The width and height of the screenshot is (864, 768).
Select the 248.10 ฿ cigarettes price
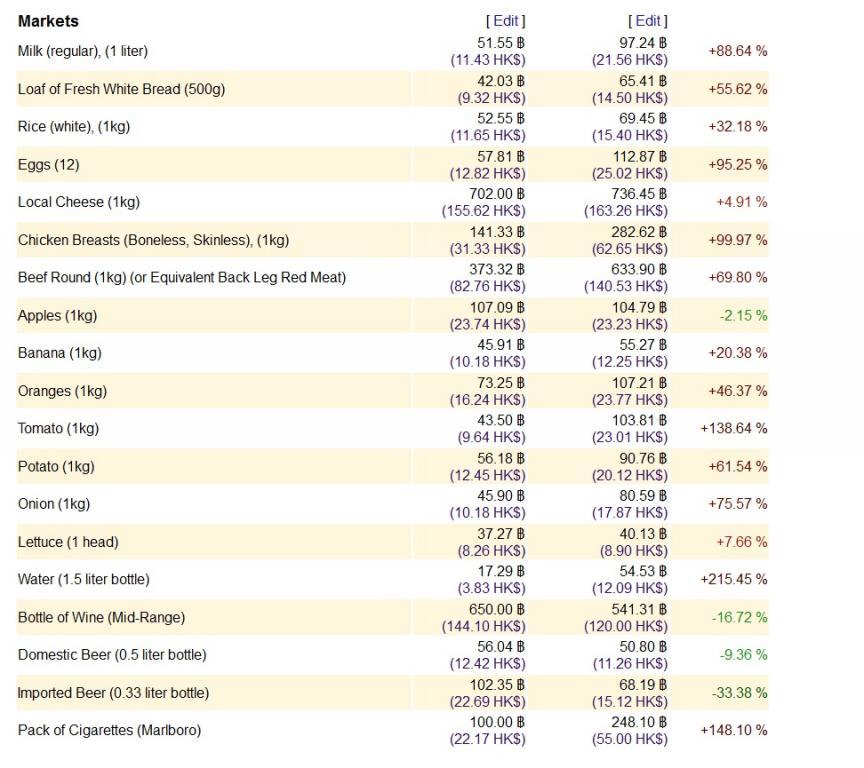(x=639, y=722)
